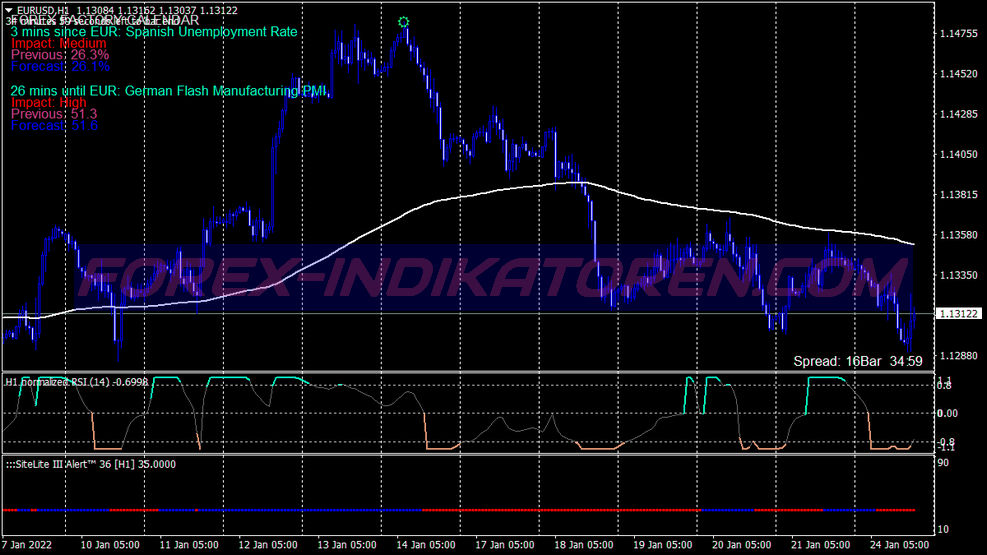The image size is (987, 555).
Task: Click the 1.14285 price axis label
Action: coord(959,114)
